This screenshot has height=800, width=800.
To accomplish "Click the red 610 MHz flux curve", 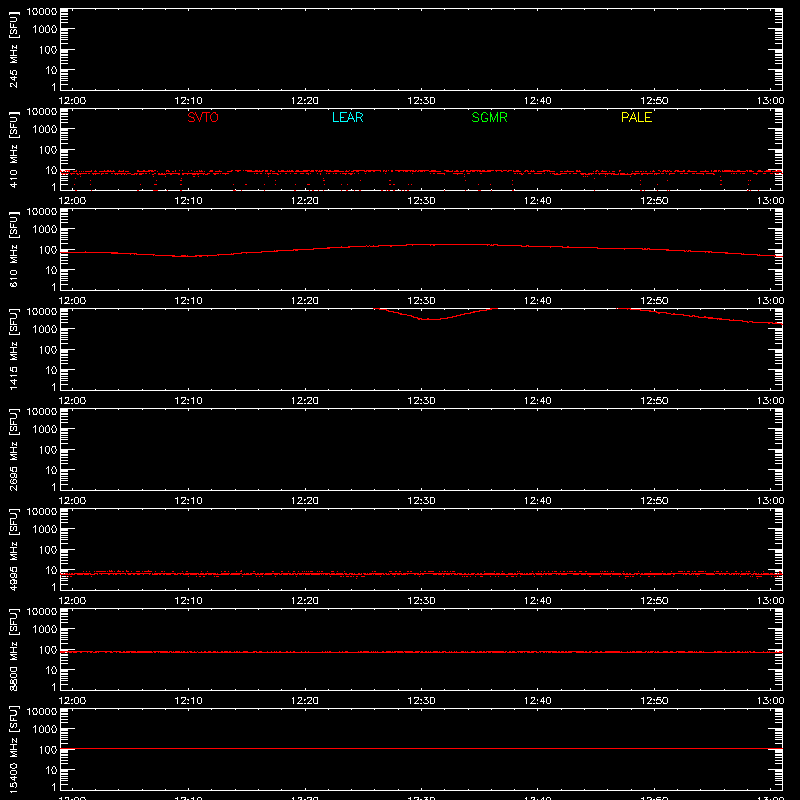I will [421, 245].
